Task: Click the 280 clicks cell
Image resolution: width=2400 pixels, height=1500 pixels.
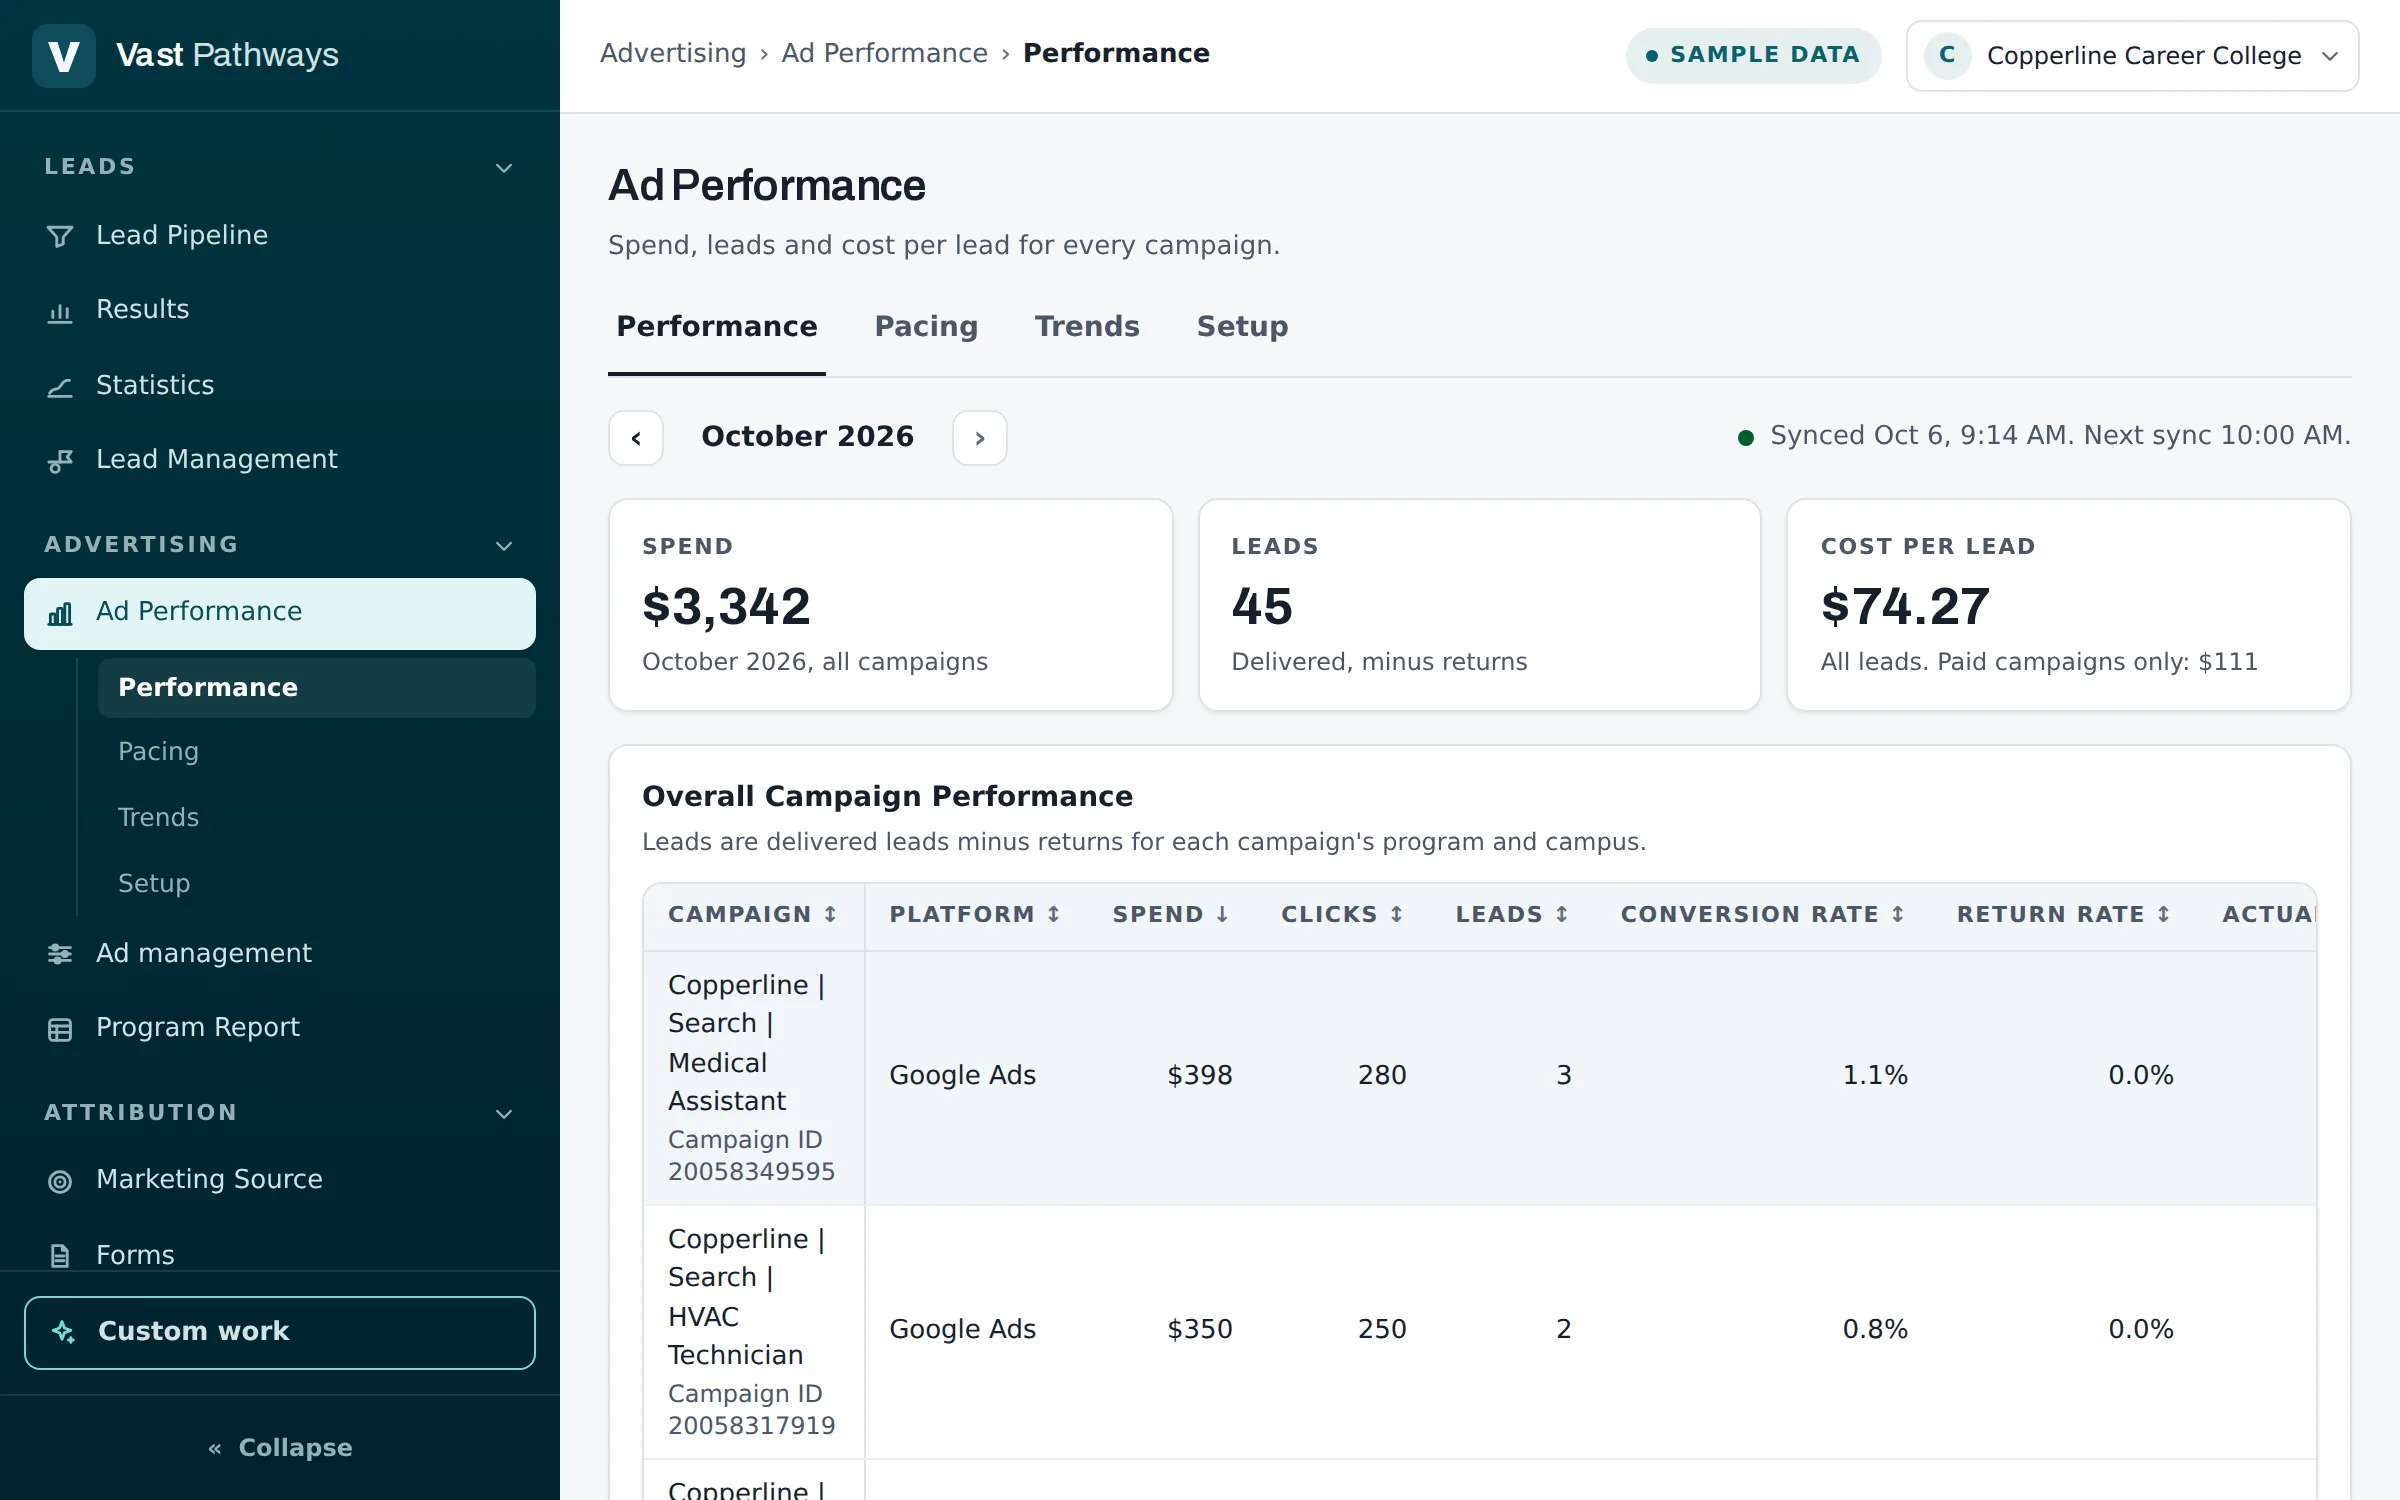Action: (x=1382, y=1076)
